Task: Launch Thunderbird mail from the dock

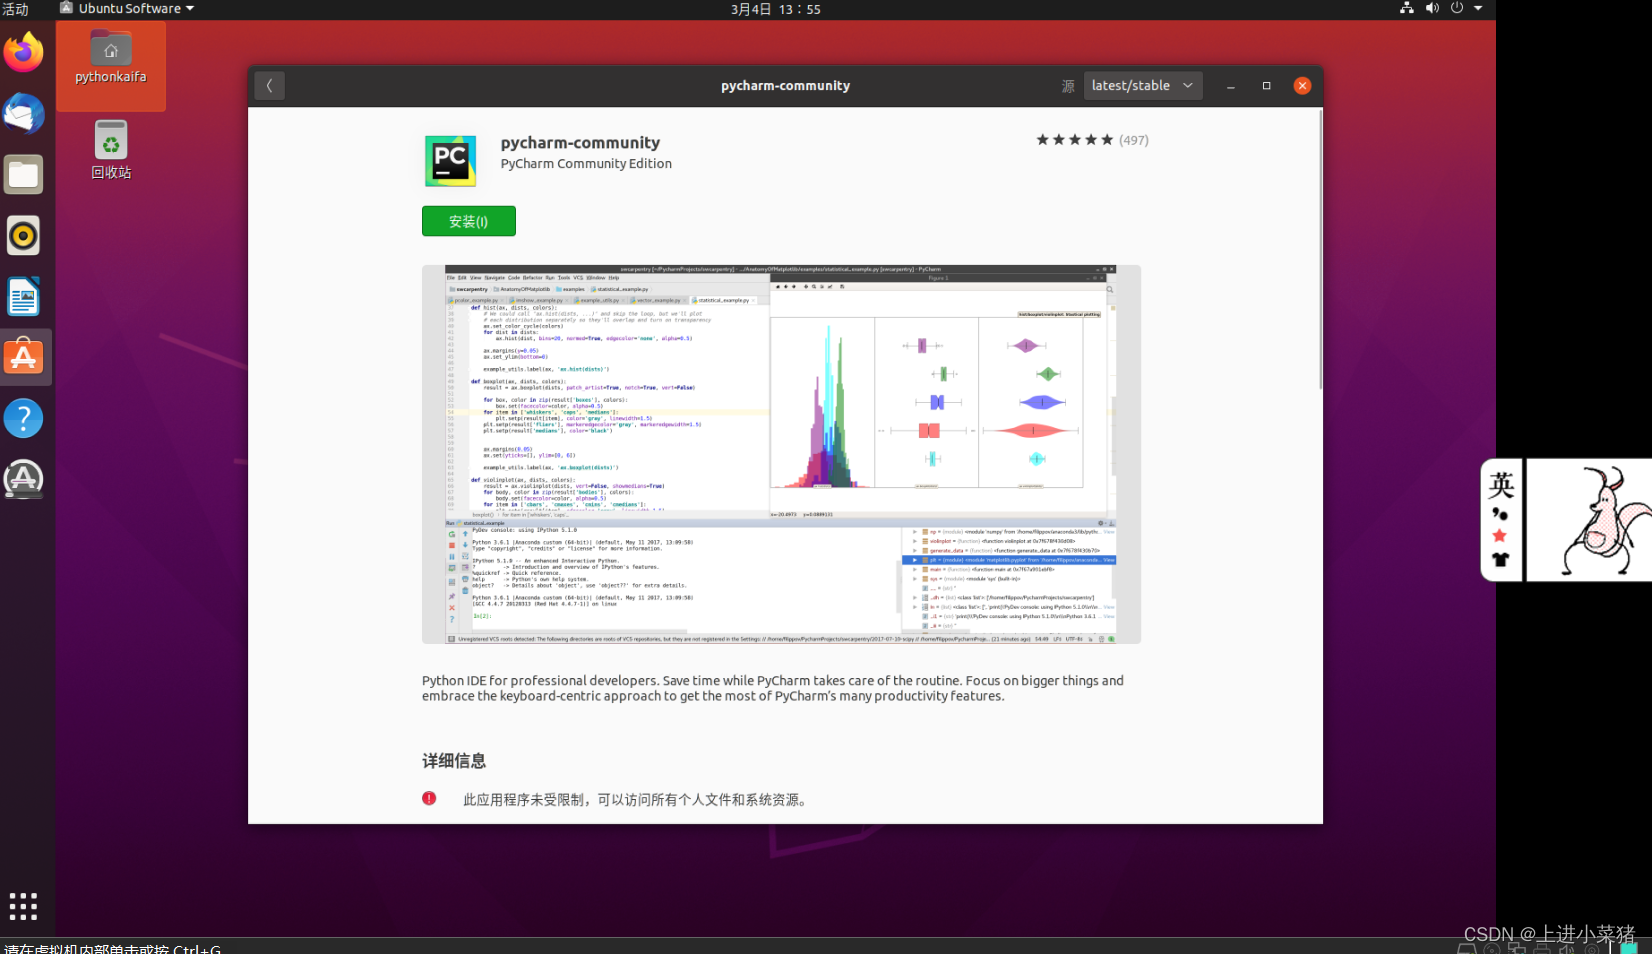Action: [23, 114]
